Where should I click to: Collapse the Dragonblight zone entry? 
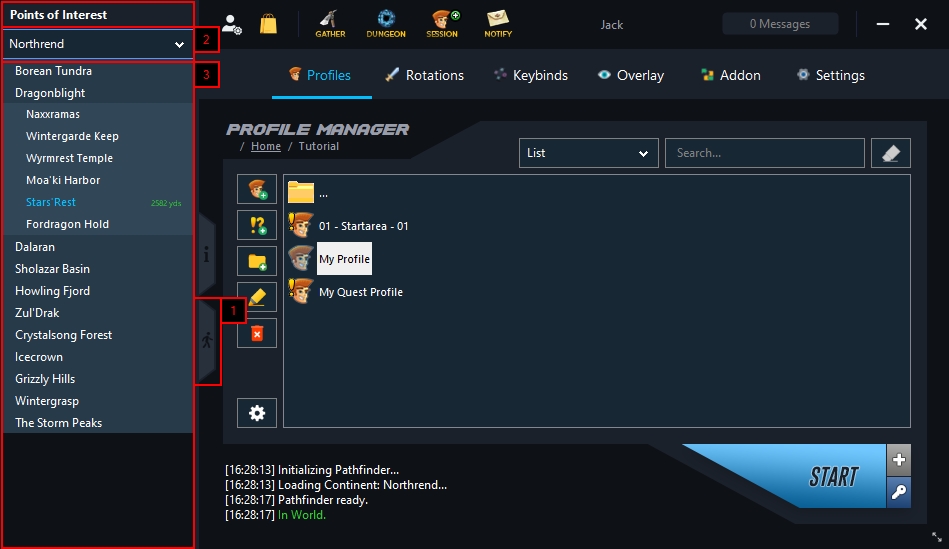50,93
